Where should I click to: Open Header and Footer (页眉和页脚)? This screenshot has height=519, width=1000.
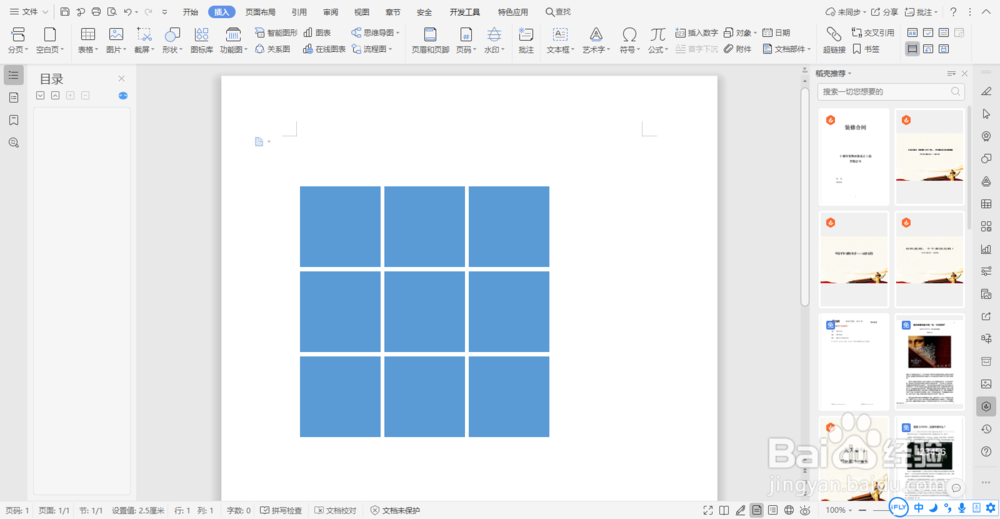click(x=430, y=40)
